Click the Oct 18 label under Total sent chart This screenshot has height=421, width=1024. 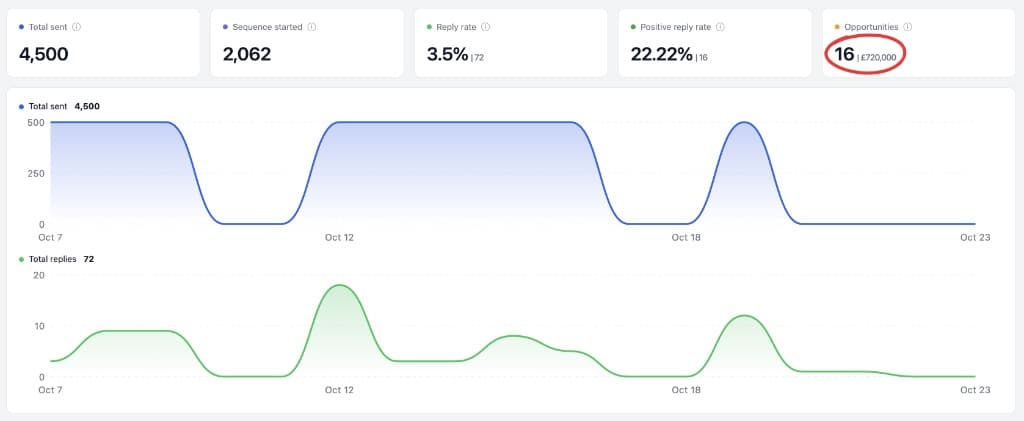(x=686, y=238)
